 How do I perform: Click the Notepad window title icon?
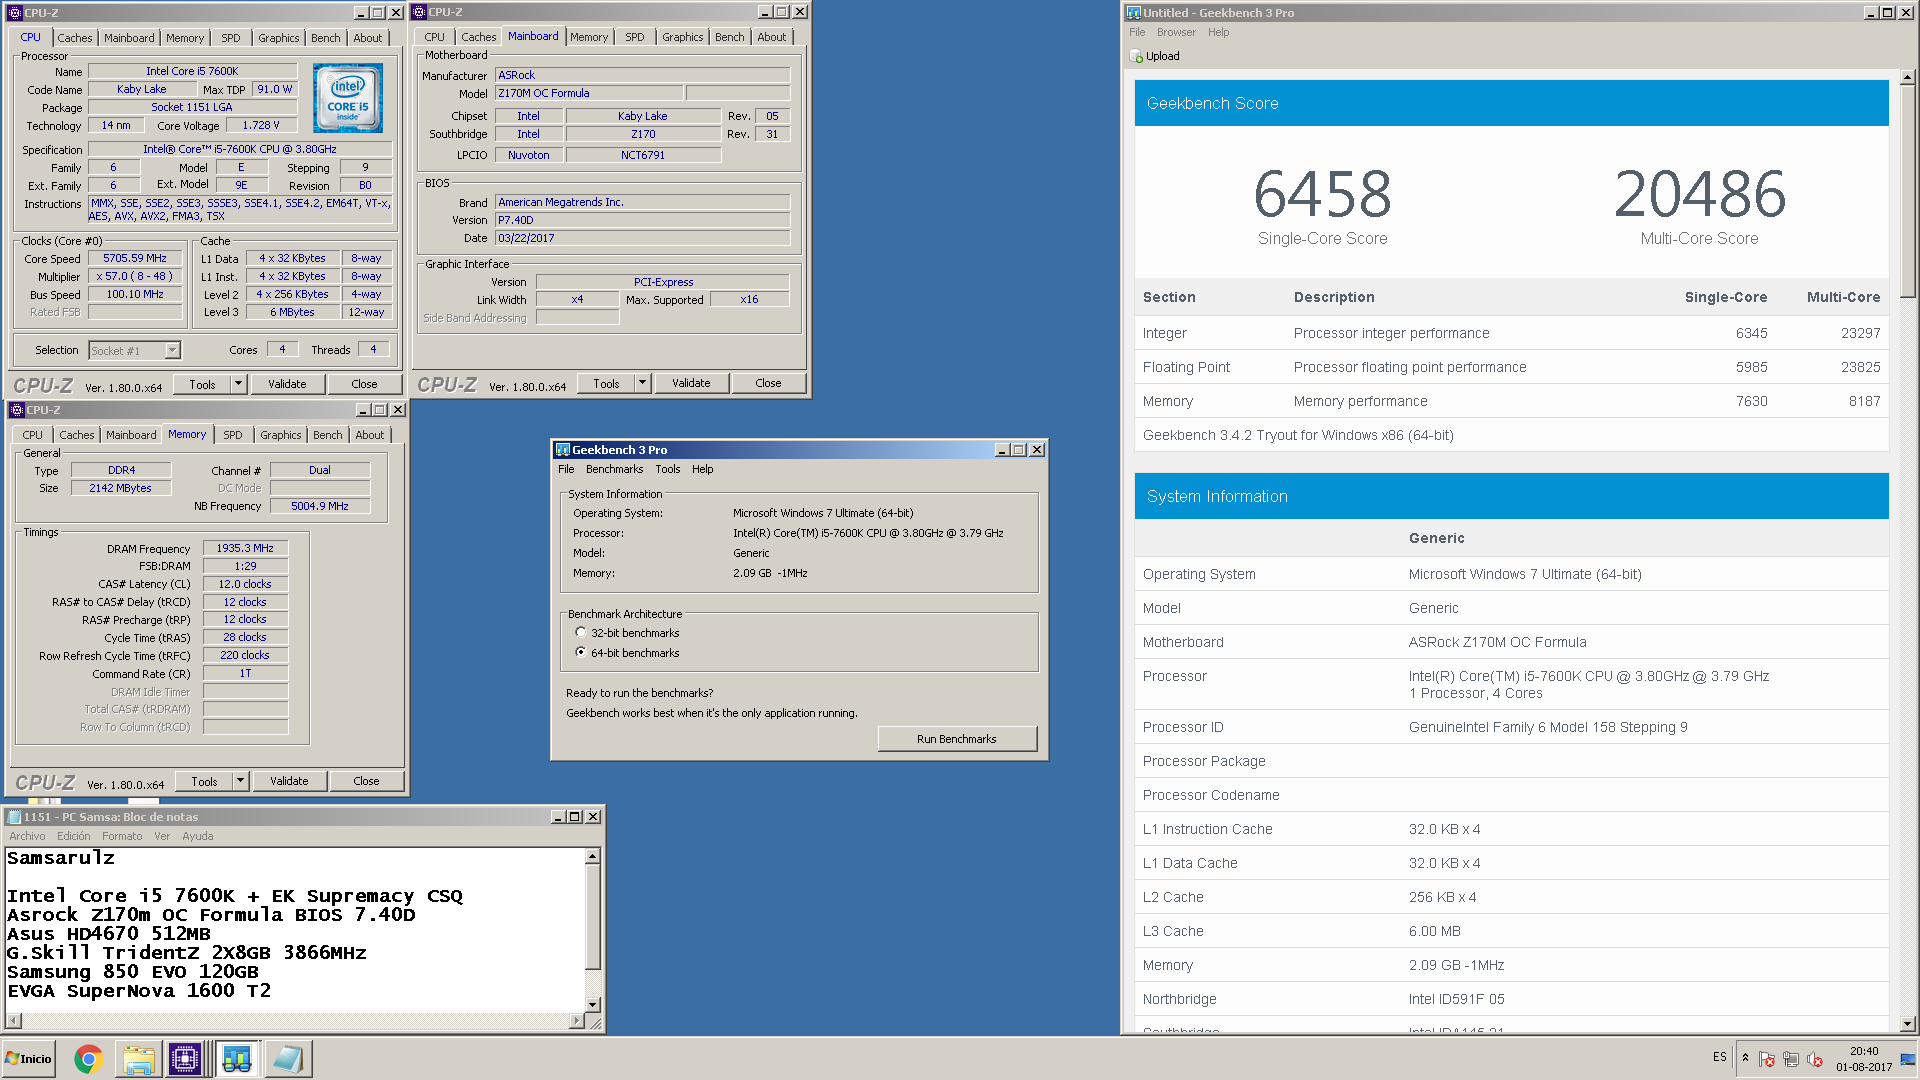14,817
